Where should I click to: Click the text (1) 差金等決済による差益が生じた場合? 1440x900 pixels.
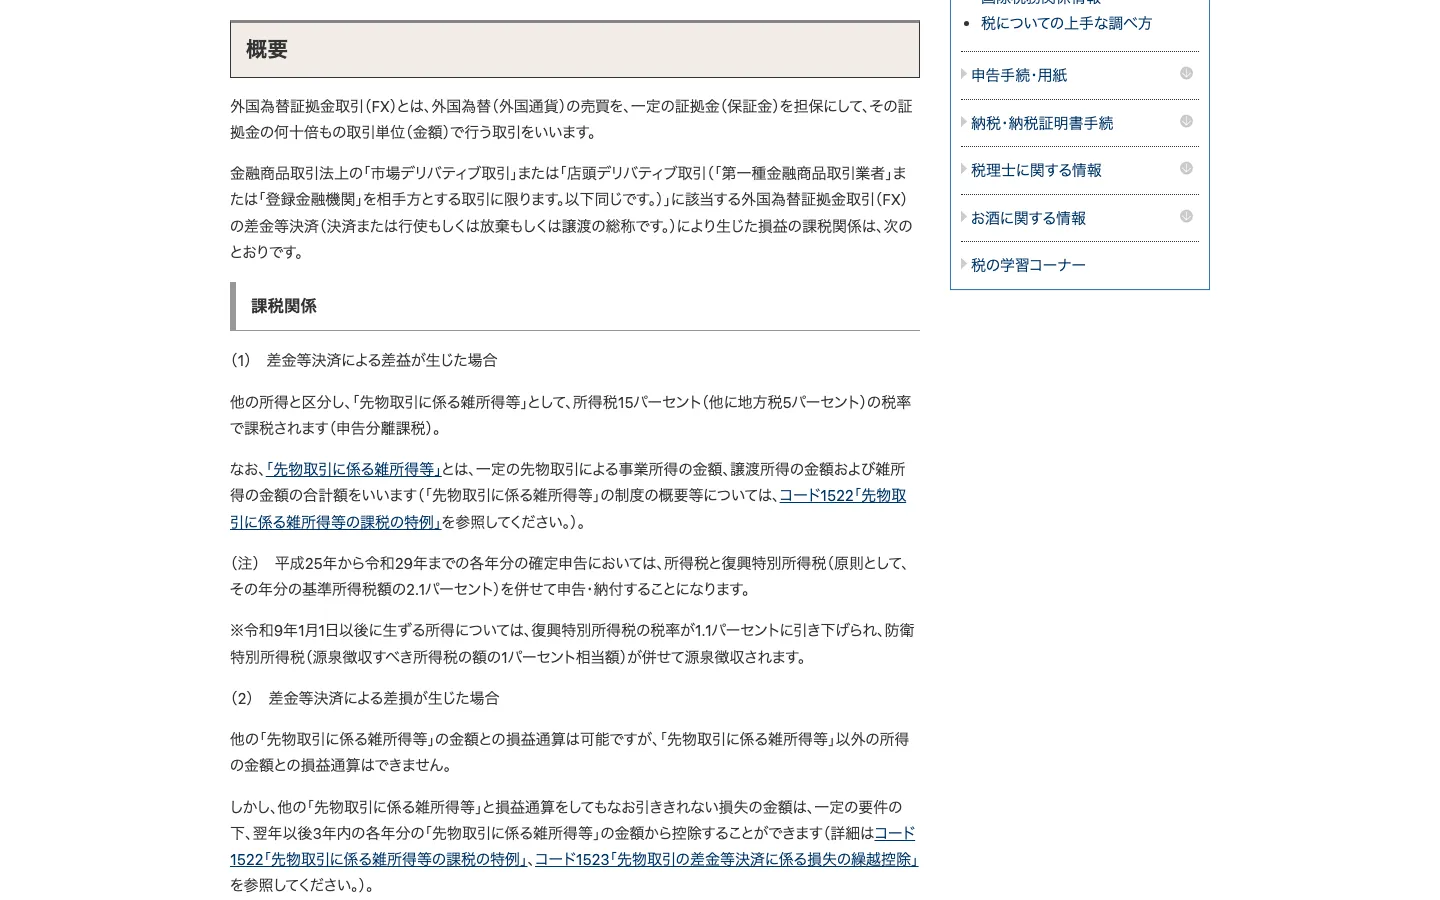[364, 360]
